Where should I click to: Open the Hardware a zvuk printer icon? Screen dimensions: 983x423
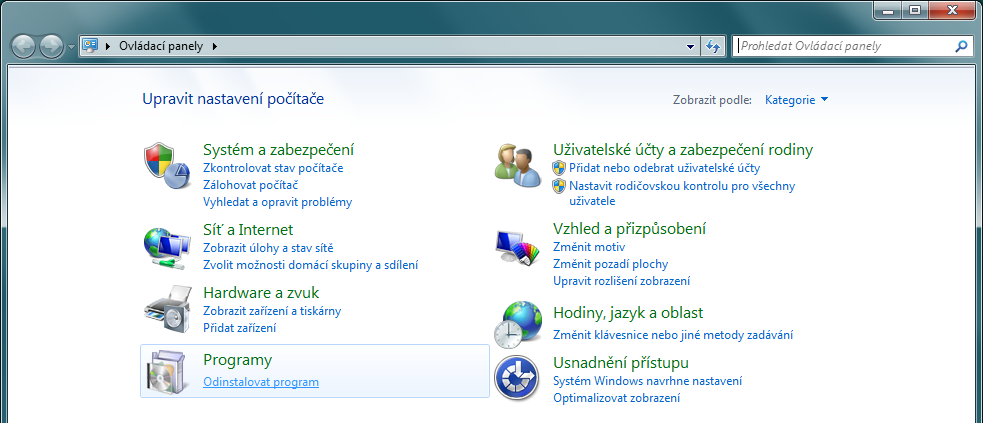pyautogui.click(x=167, y=309)
